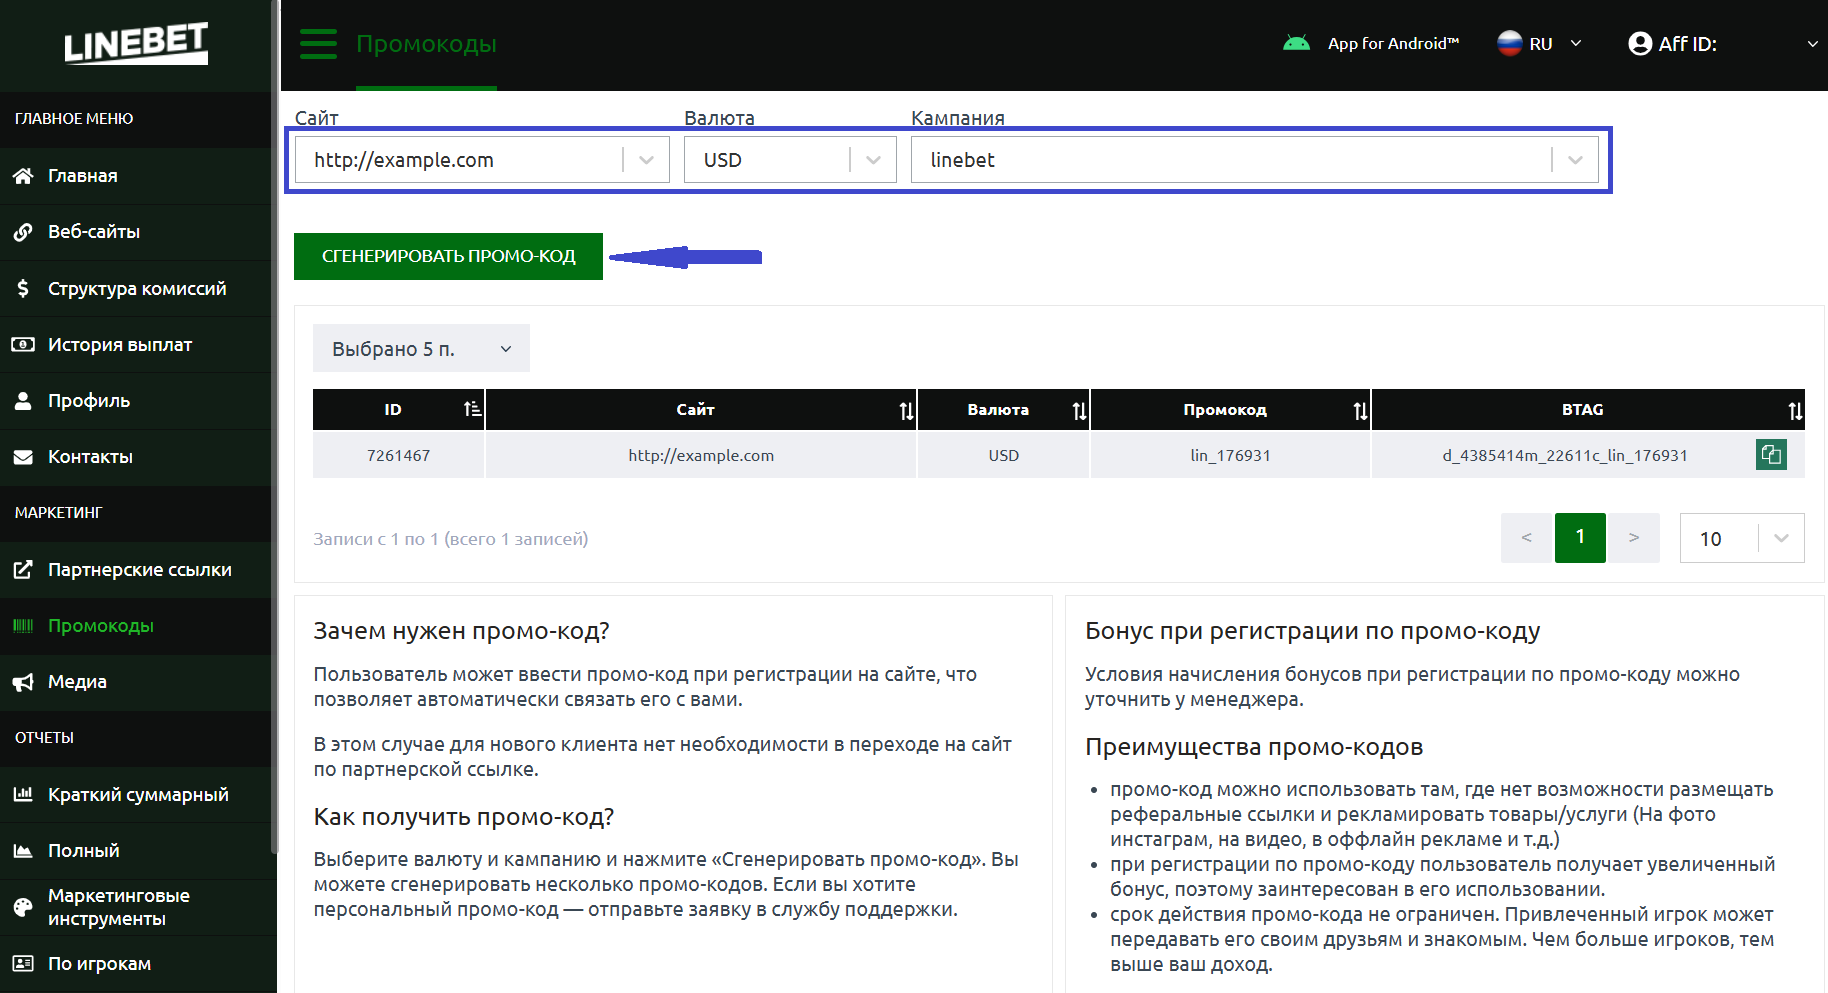Click the Как получить промо-код? heading

[463, 817]
